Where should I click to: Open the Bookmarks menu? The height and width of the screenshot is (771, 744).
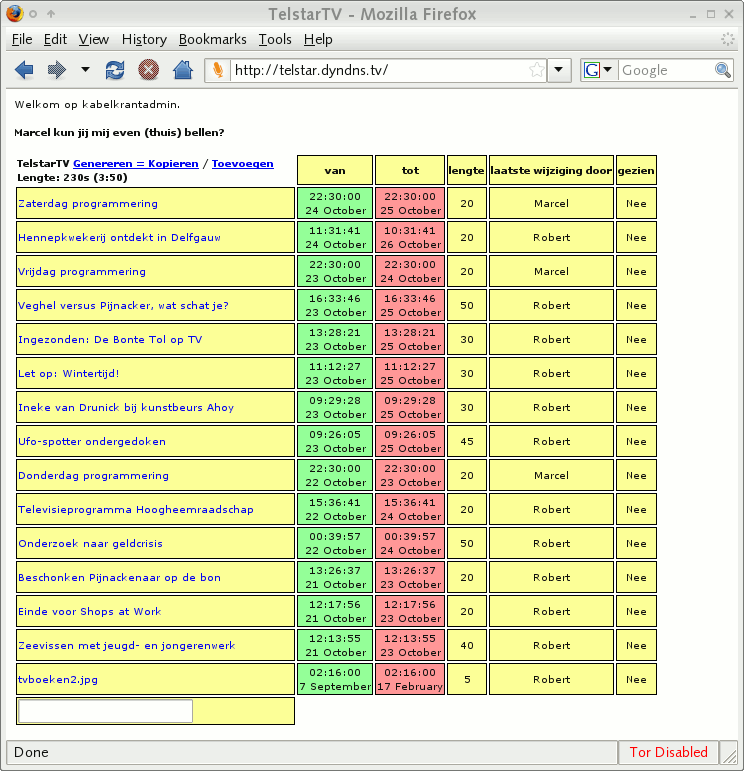[x=212, y=39]
